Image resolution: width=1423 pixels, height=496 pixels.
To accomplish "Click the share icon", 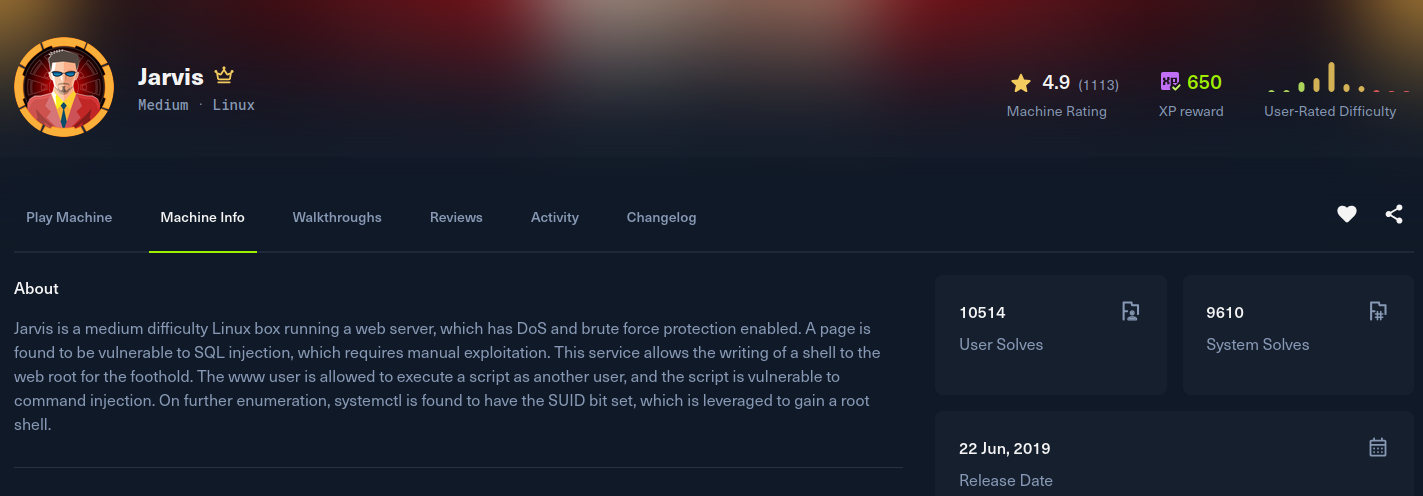I will (x=1394, y=214).
